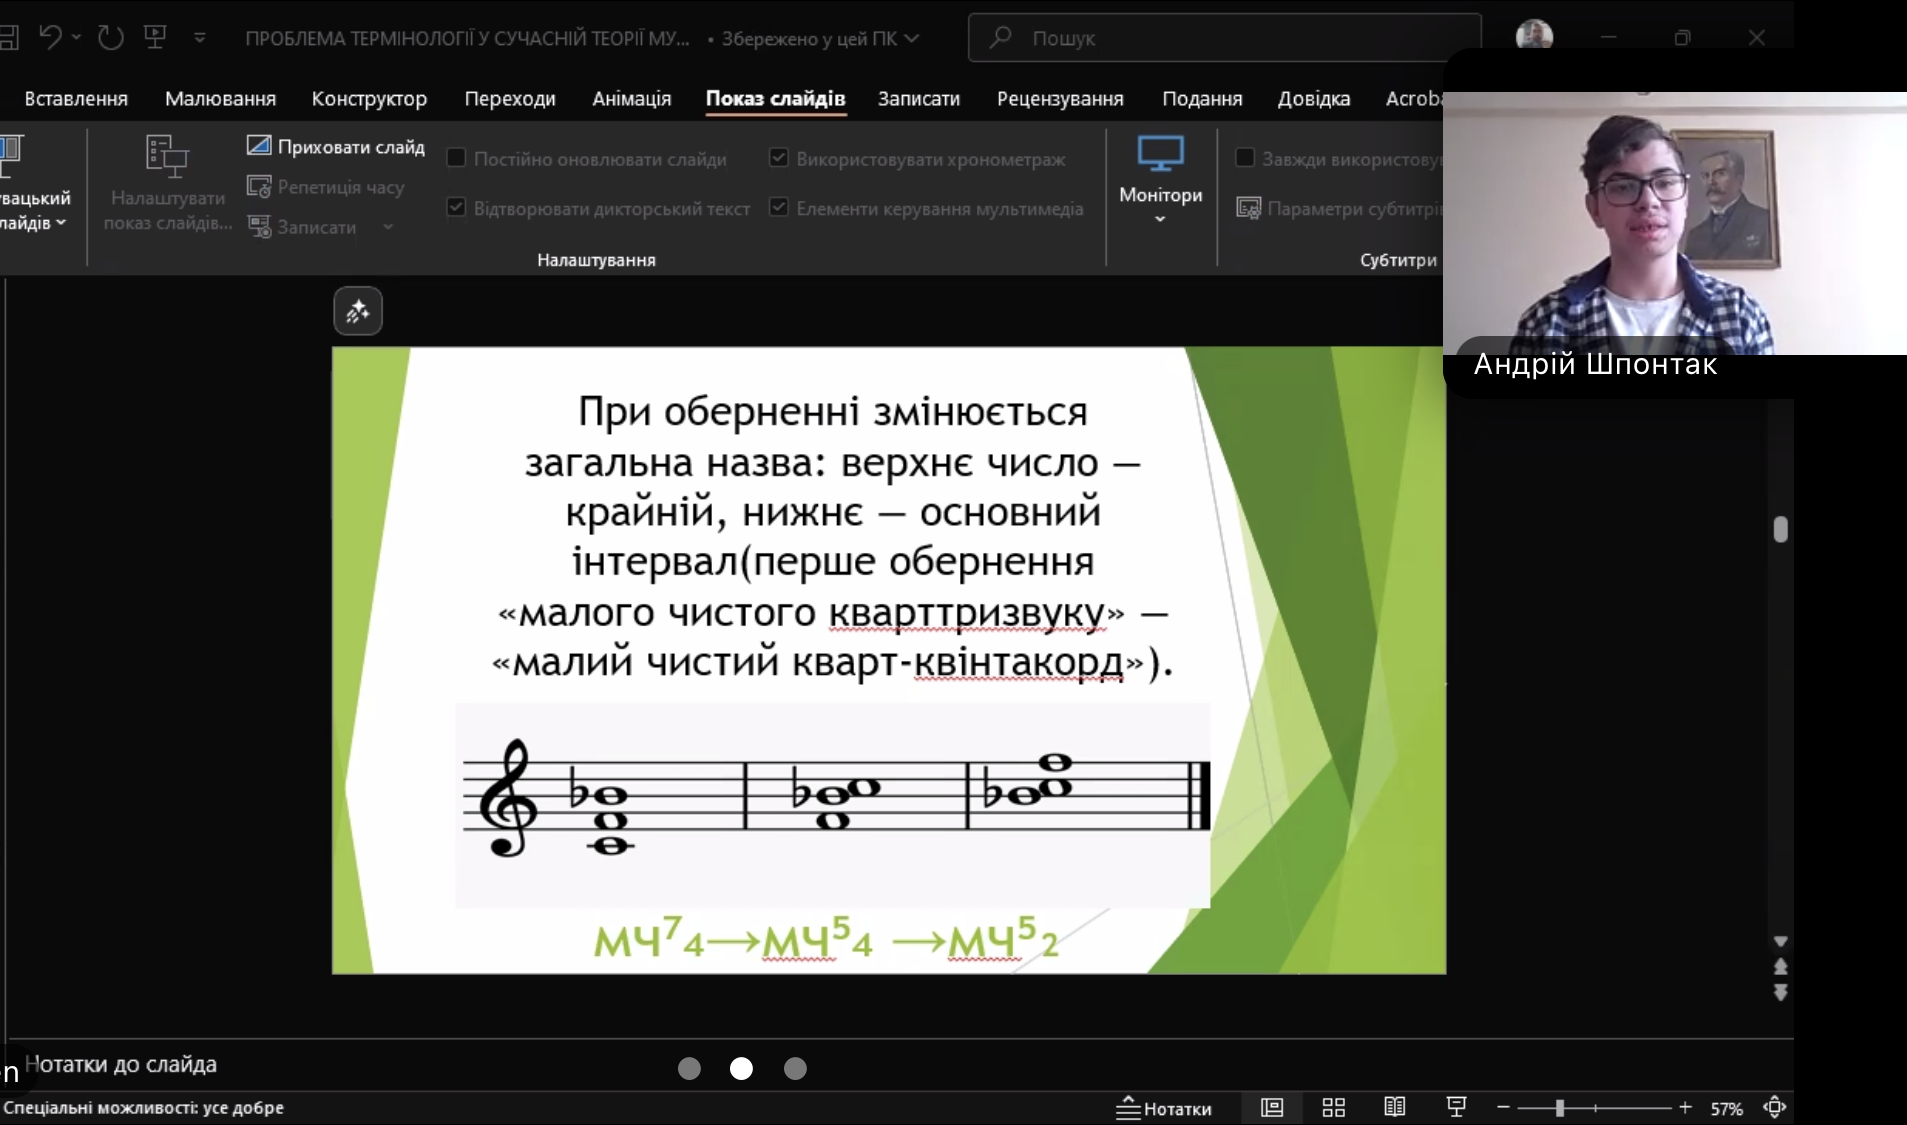The width and height of the screenshot is (1907, 1125).
Task: Click the Репетиція часу icon
Action: 259,186
